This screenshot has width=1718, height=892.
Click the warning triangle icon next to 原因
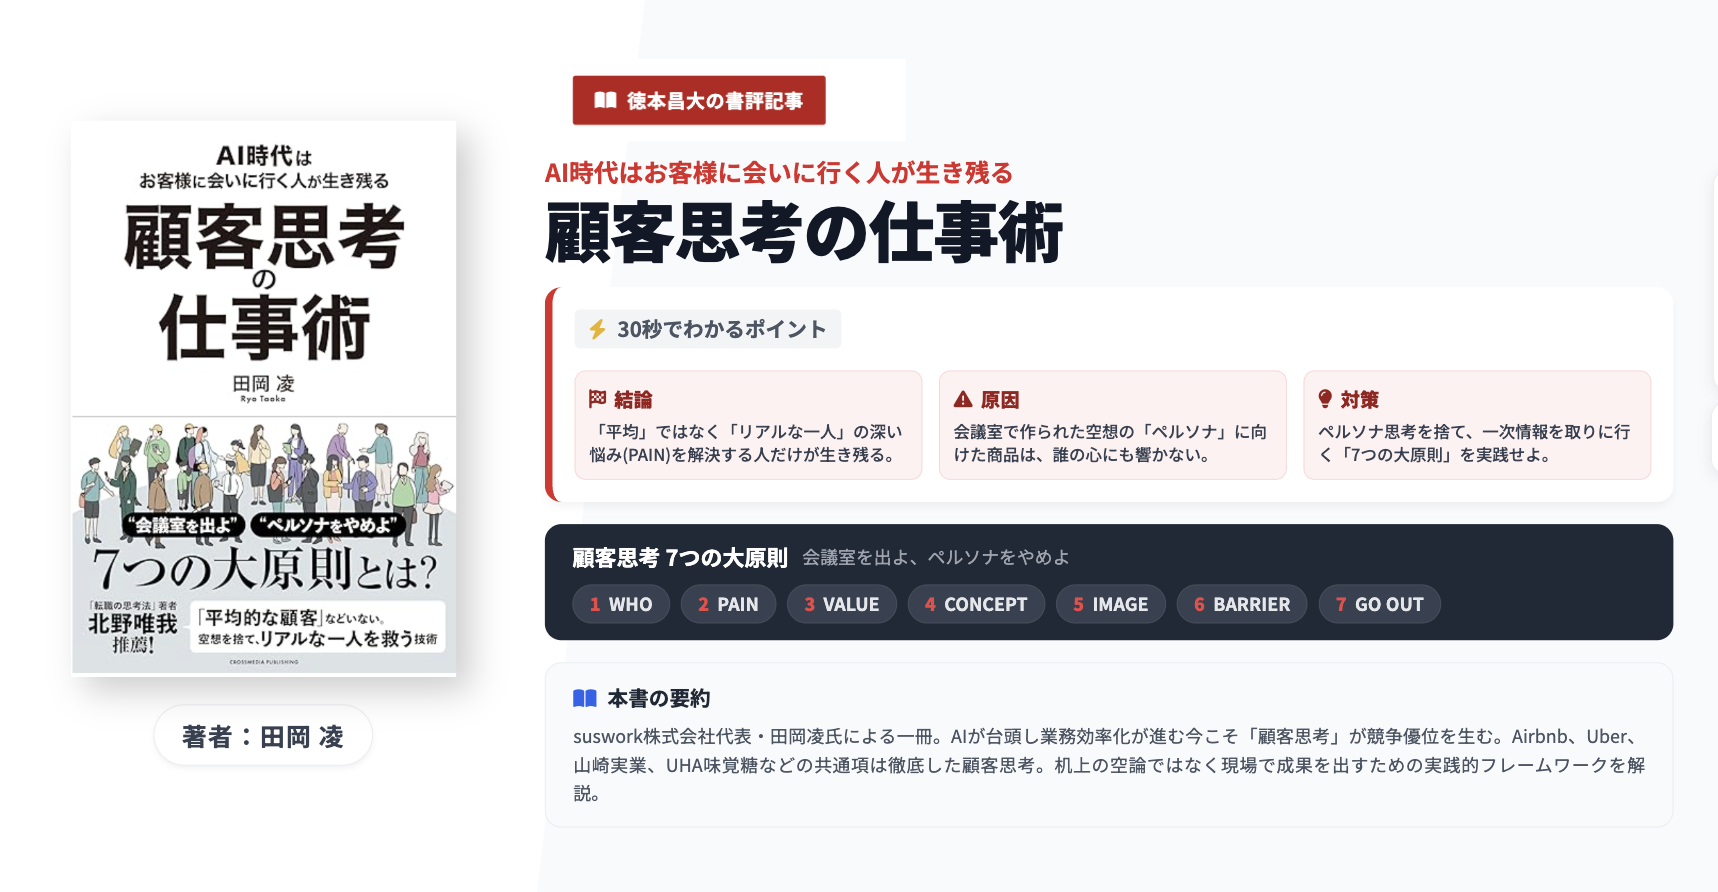point(963,399)
